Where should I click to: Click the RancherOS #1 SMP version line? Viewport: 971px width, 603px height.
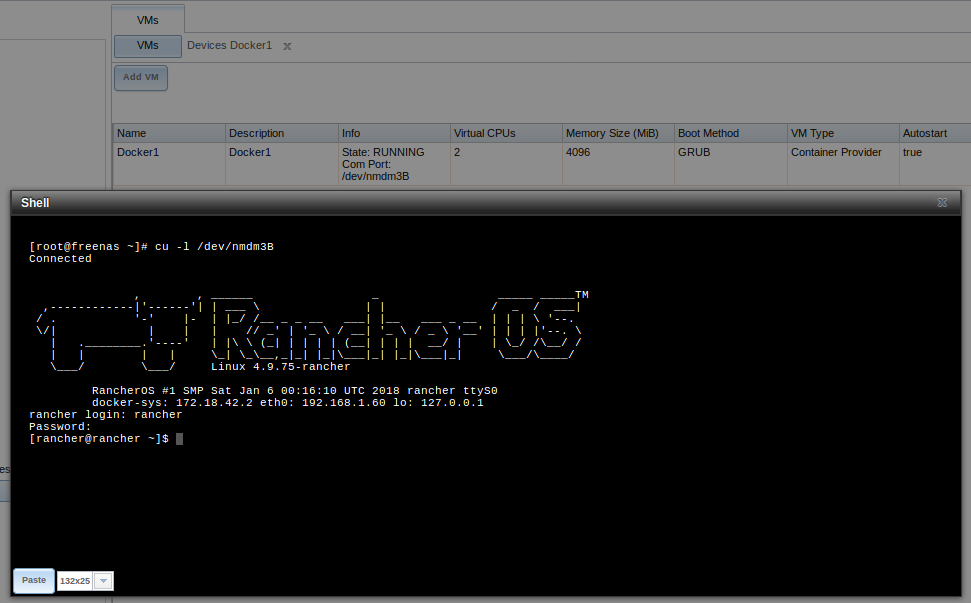295,391
